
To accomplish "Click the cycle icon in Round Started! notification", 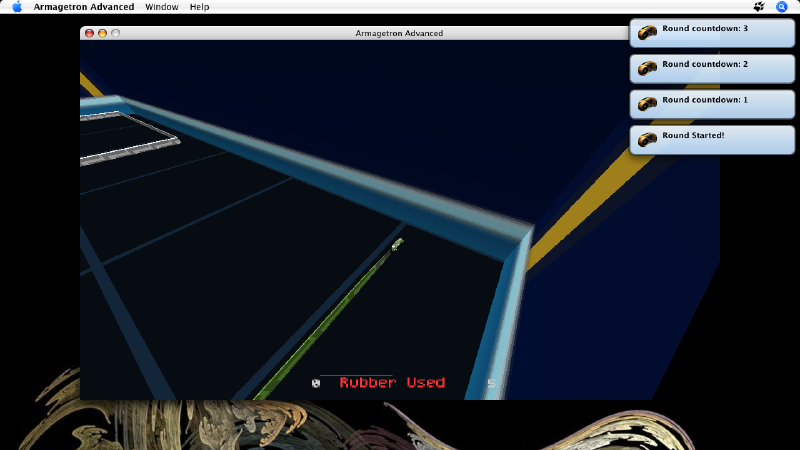I will [647, 139].
